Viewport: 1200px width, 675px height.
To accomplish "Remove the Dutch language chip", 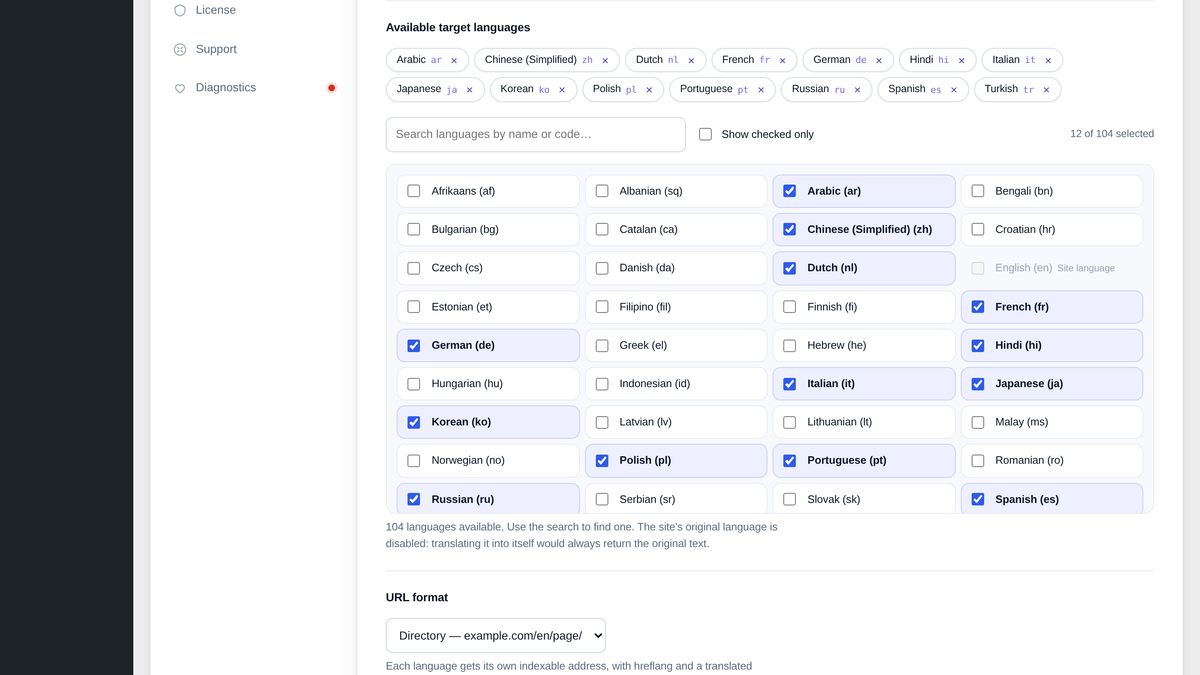I will pos(691,61).
